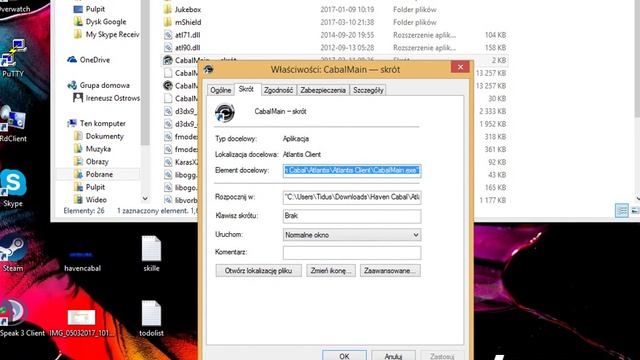Image resolution: width=640 pixels, height=360 pixels.
Task: Open the skille text file on desktop
Action: pyautogui.click(x=151, y=254)
